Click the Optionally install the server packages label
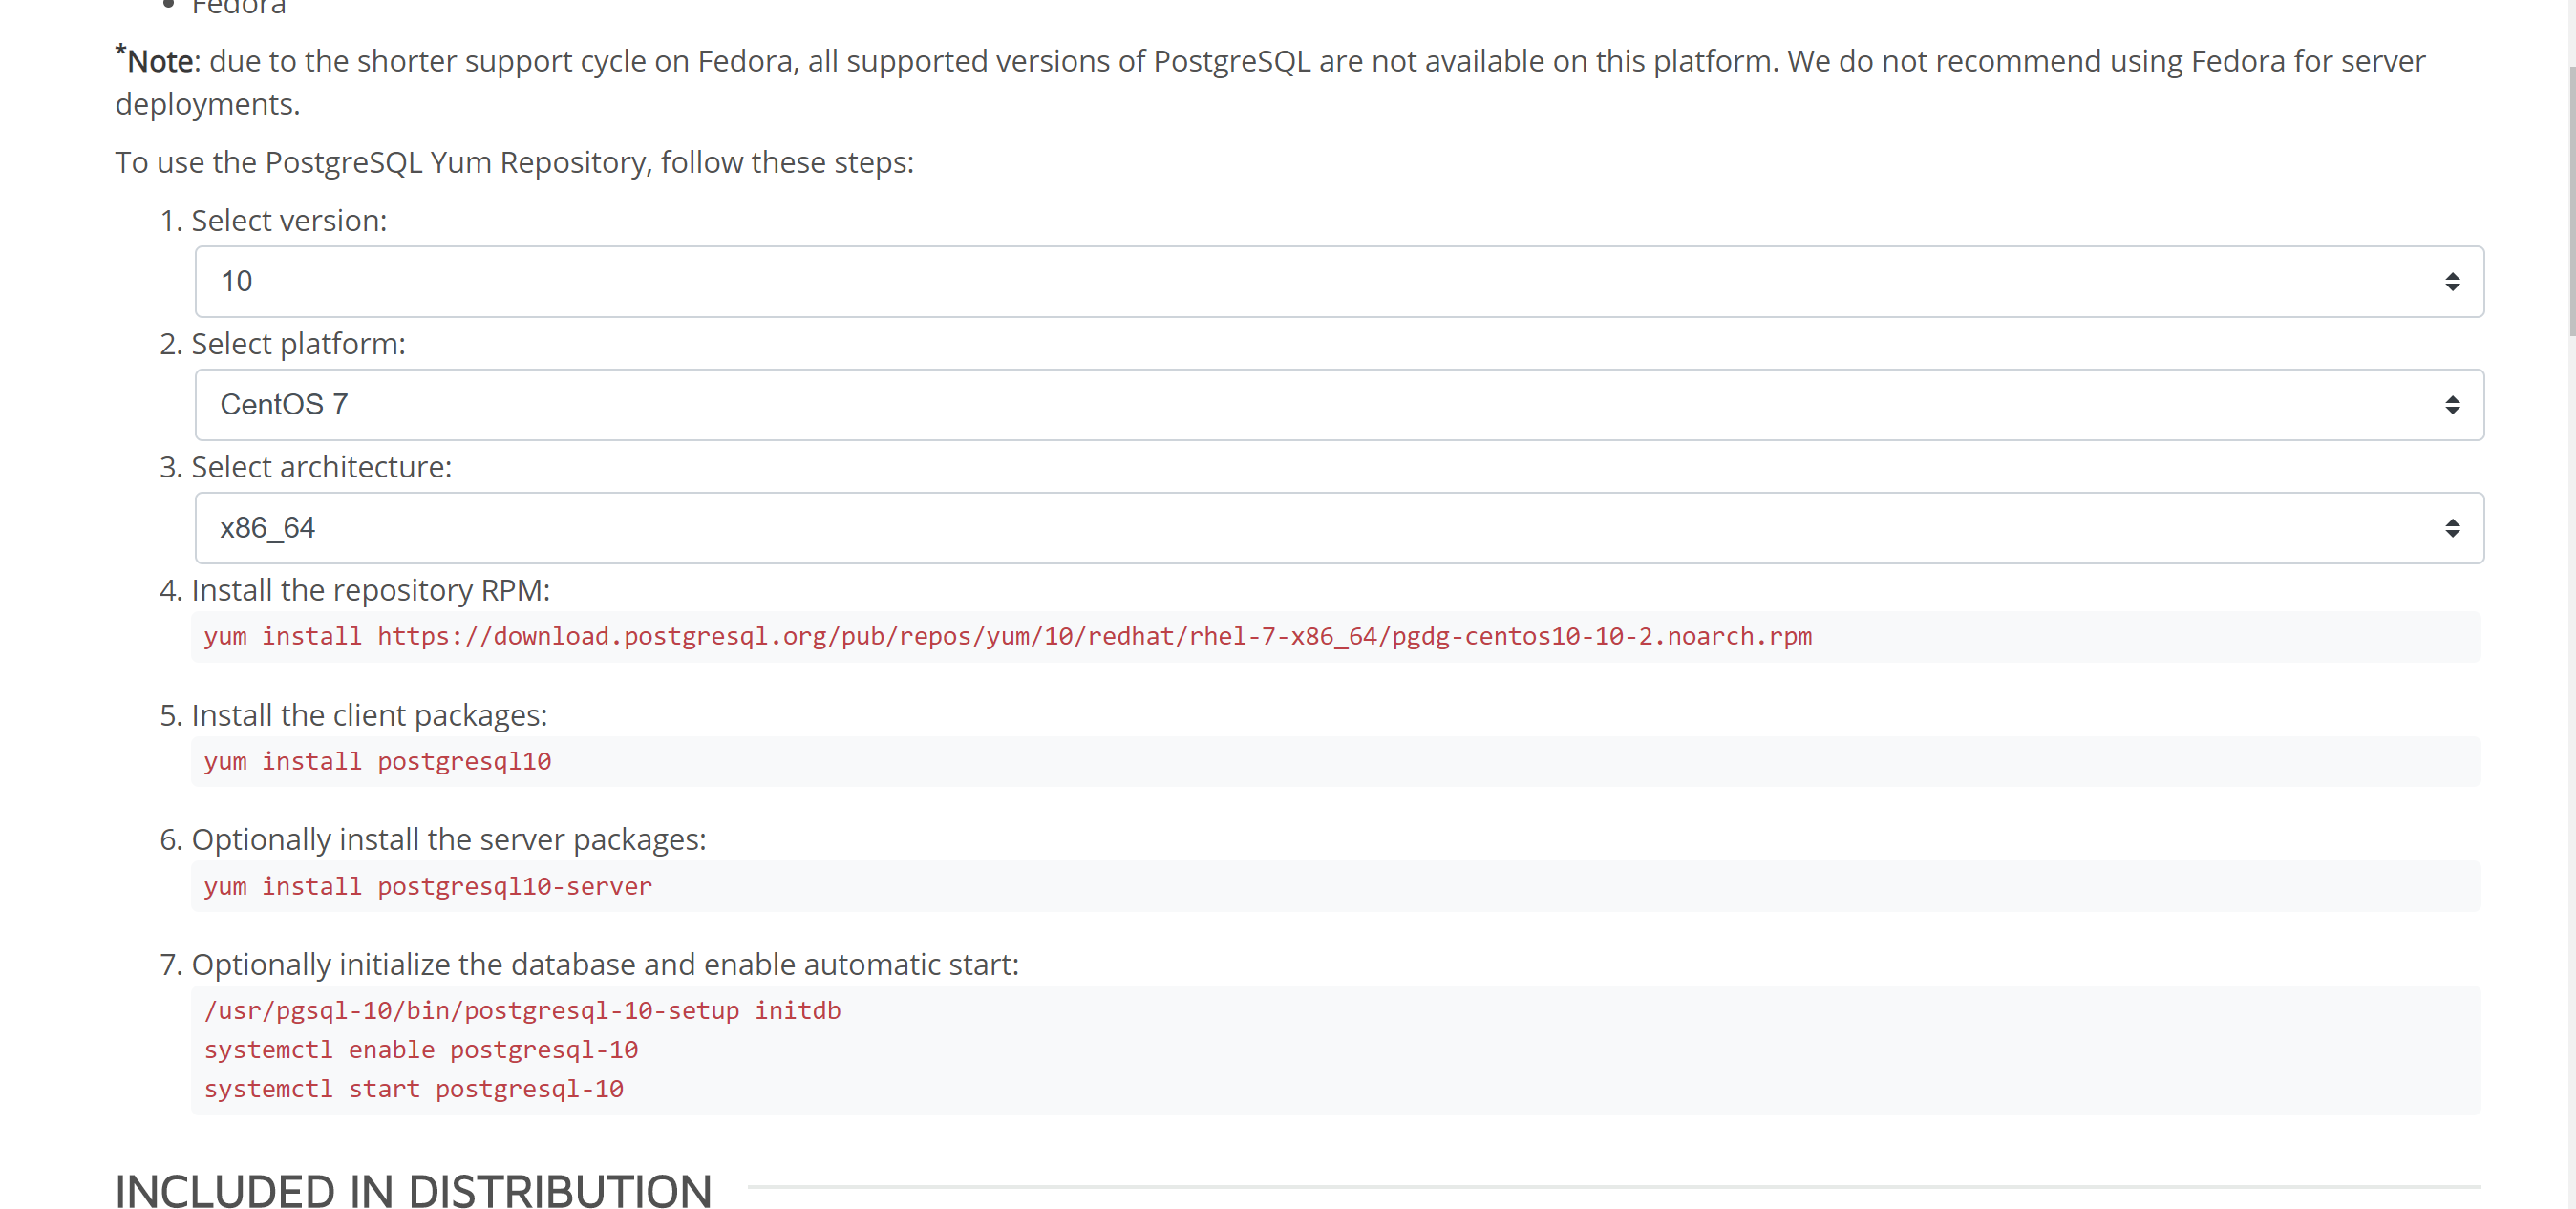 [448, 839]
